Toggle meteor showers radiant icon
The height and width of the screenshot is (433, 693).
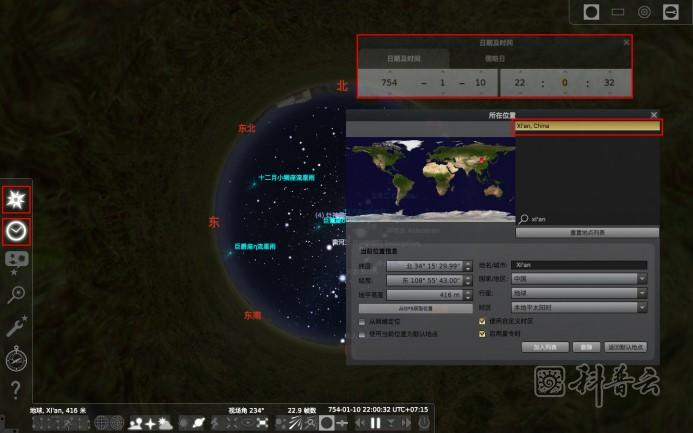(295, 423)
